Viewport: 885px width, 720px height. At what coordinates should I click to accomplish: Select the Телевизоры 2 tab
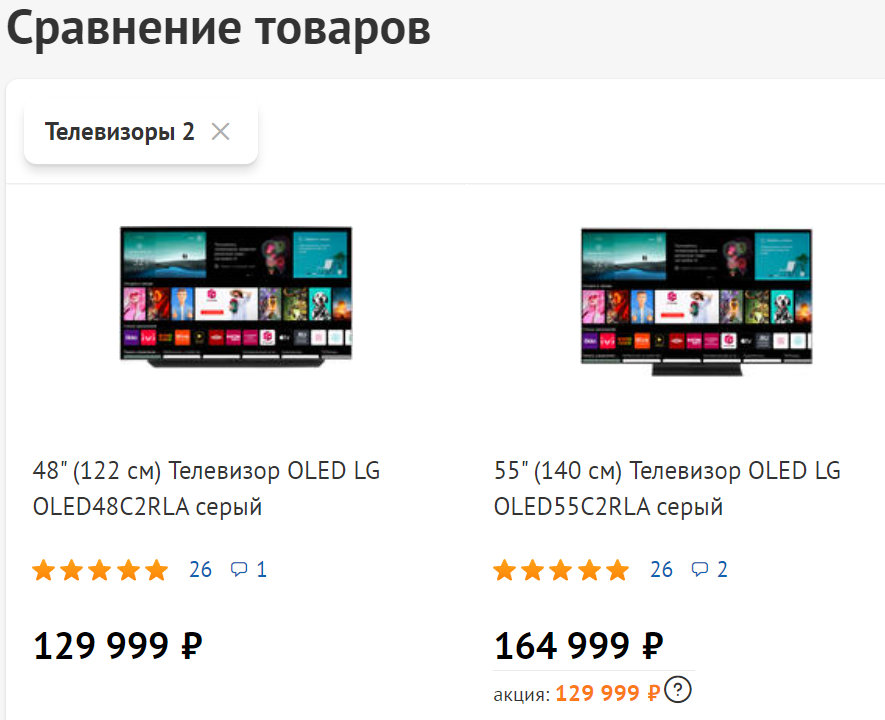pos(120,132)
